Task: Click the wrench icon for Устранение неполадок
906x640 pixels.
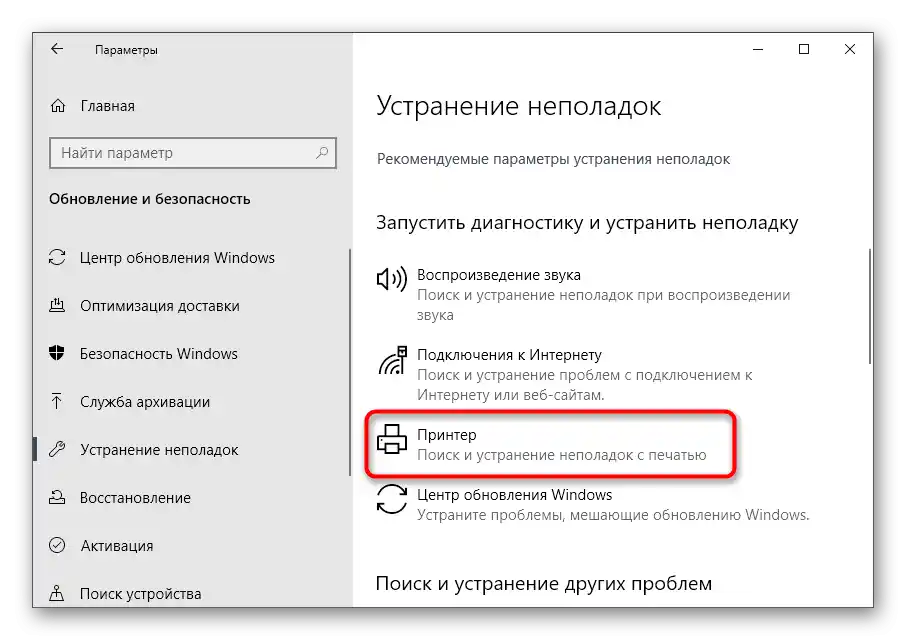Action: click(57, 449)
